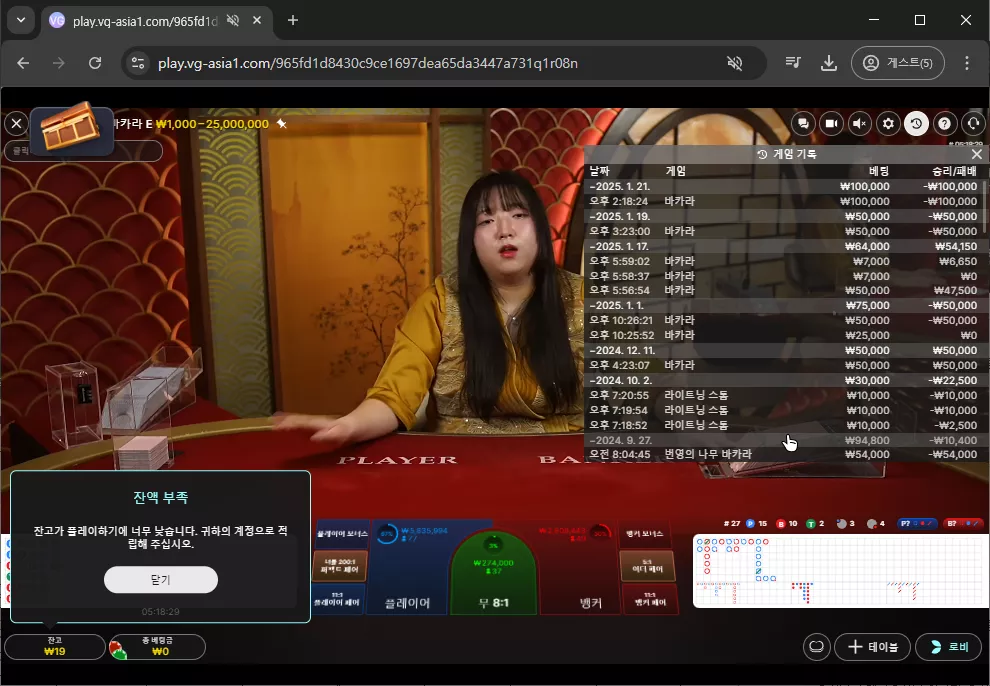Bet on the 뱅커 area

pos(581,568)
